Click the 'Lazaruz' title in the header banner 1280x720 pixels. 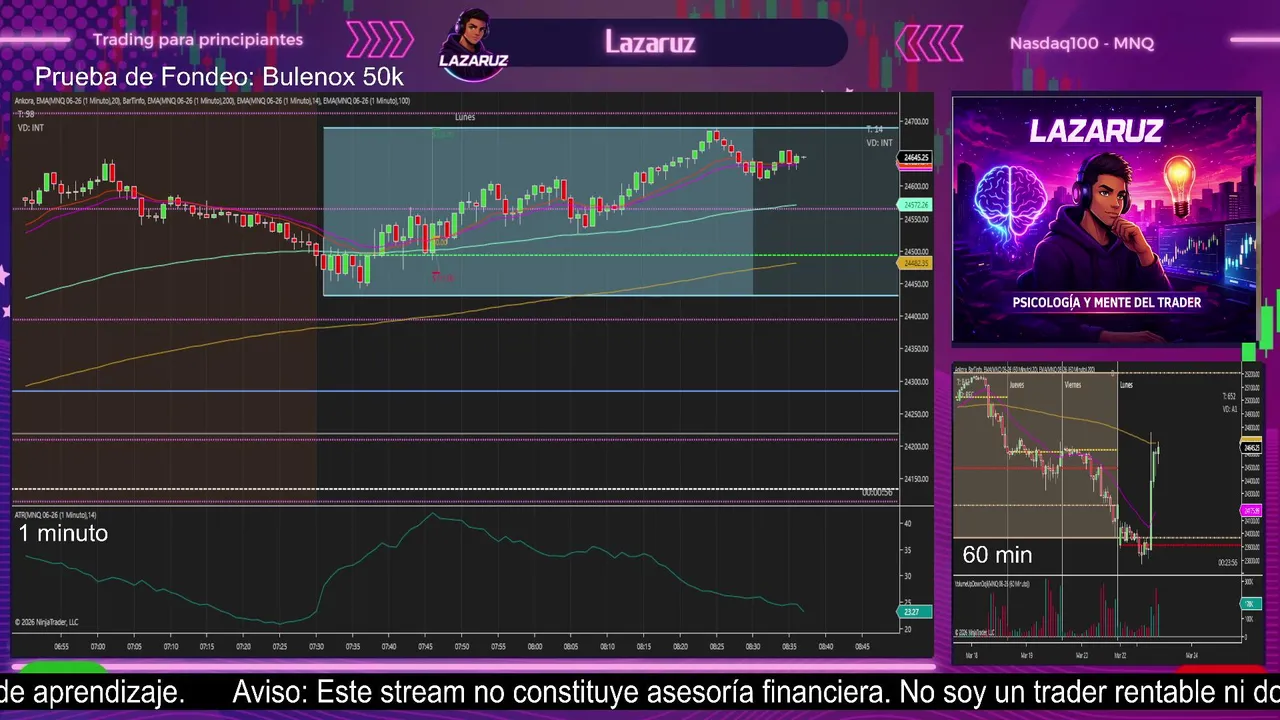point(650,42)
